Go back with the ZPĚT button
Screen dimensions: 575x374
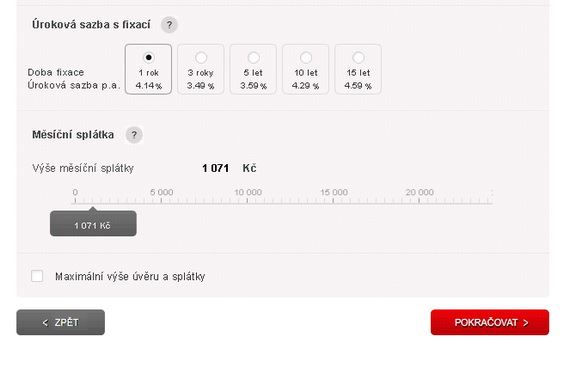(x=61, y=322)
